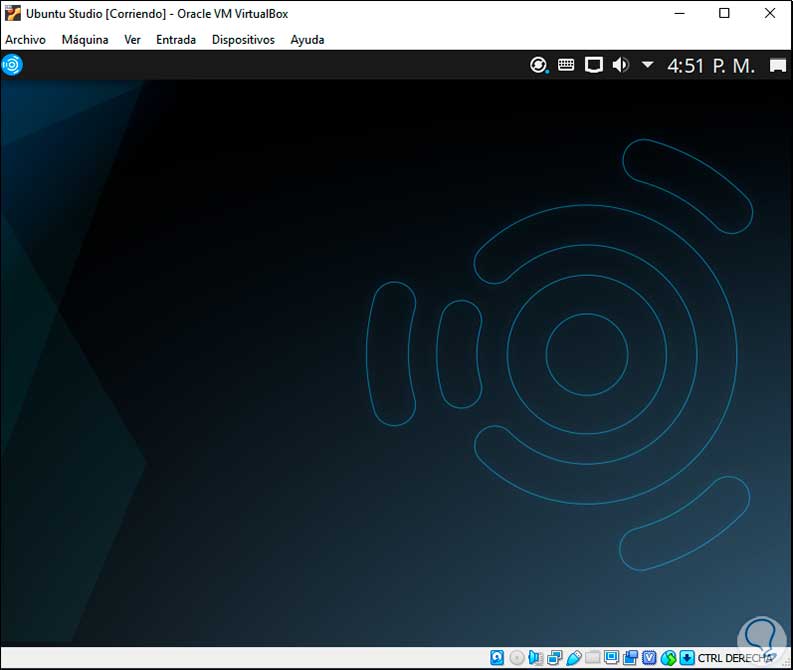Image resolution: width=793 pixels, height=670 pixels.
Task: Expand hidden system tray icons arrow
Action: pos(647,65)
